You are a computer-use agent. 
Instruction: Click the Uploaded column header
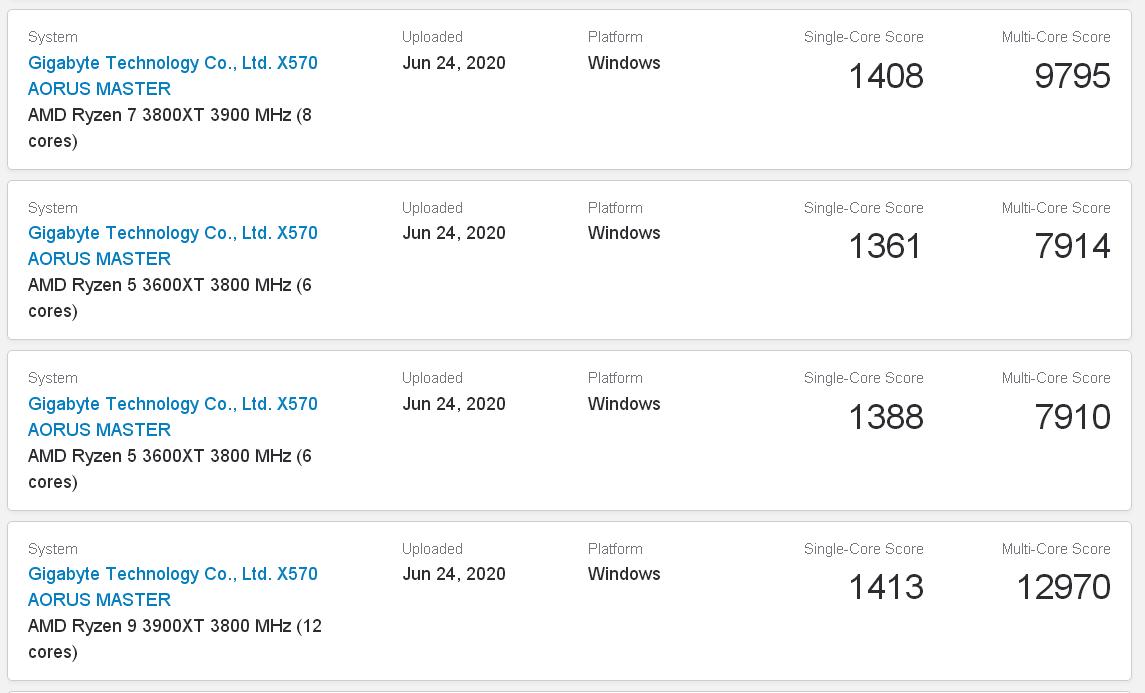(433, 37)
